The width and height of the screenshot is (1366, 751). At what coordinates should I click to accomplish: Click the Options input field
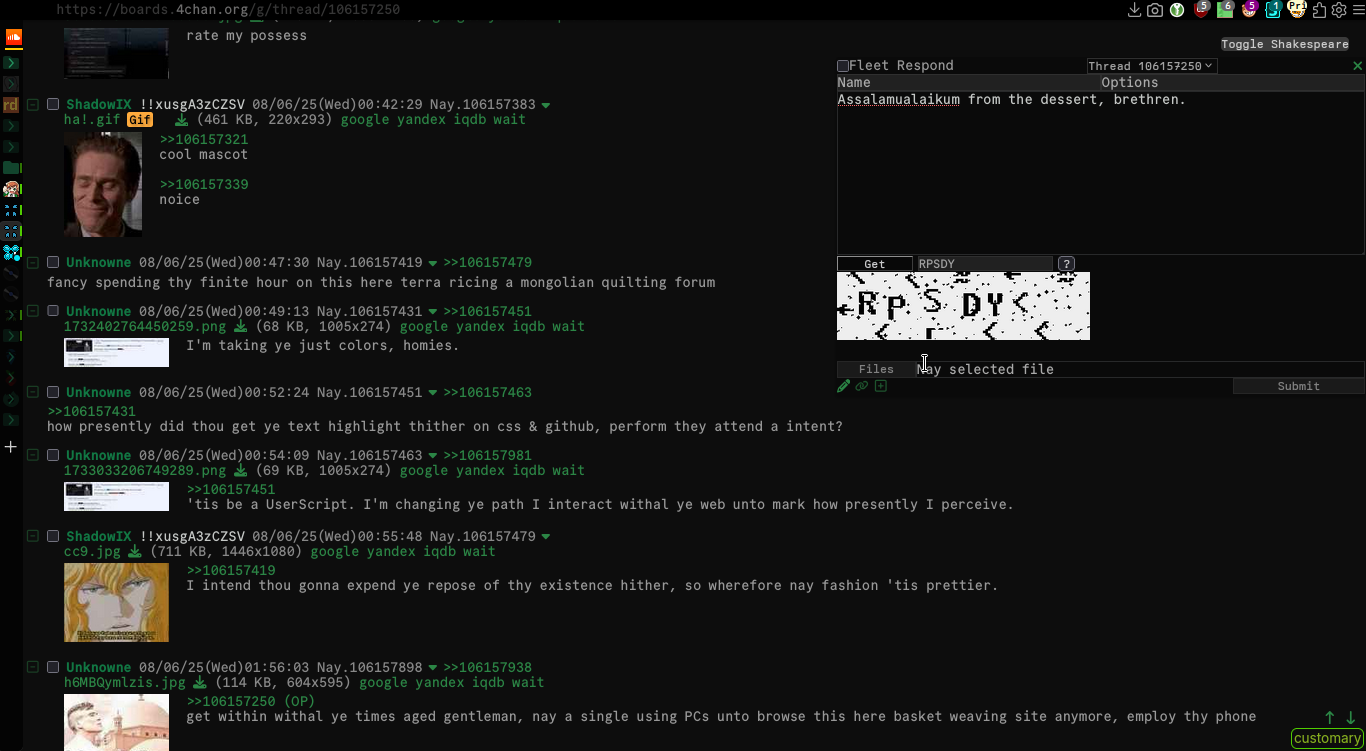click(1232, 83)
